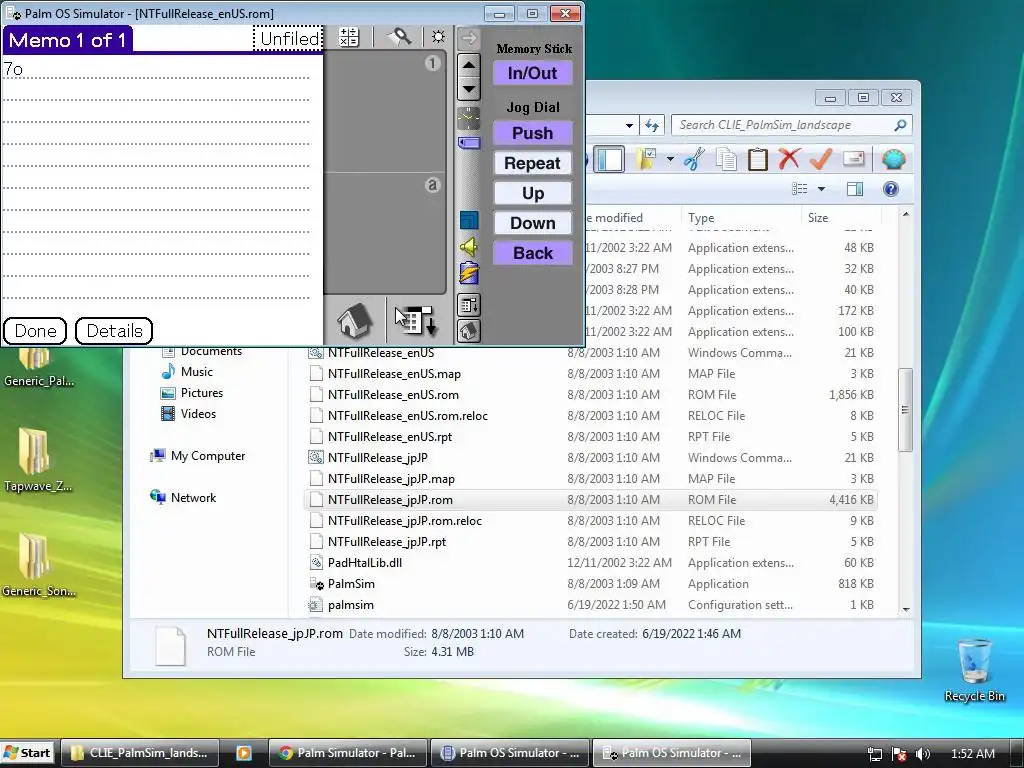Image resolution: width=1024 pixels, height=768 pixels.
Task: Click the Start button on taskbar
Action: 27,753
